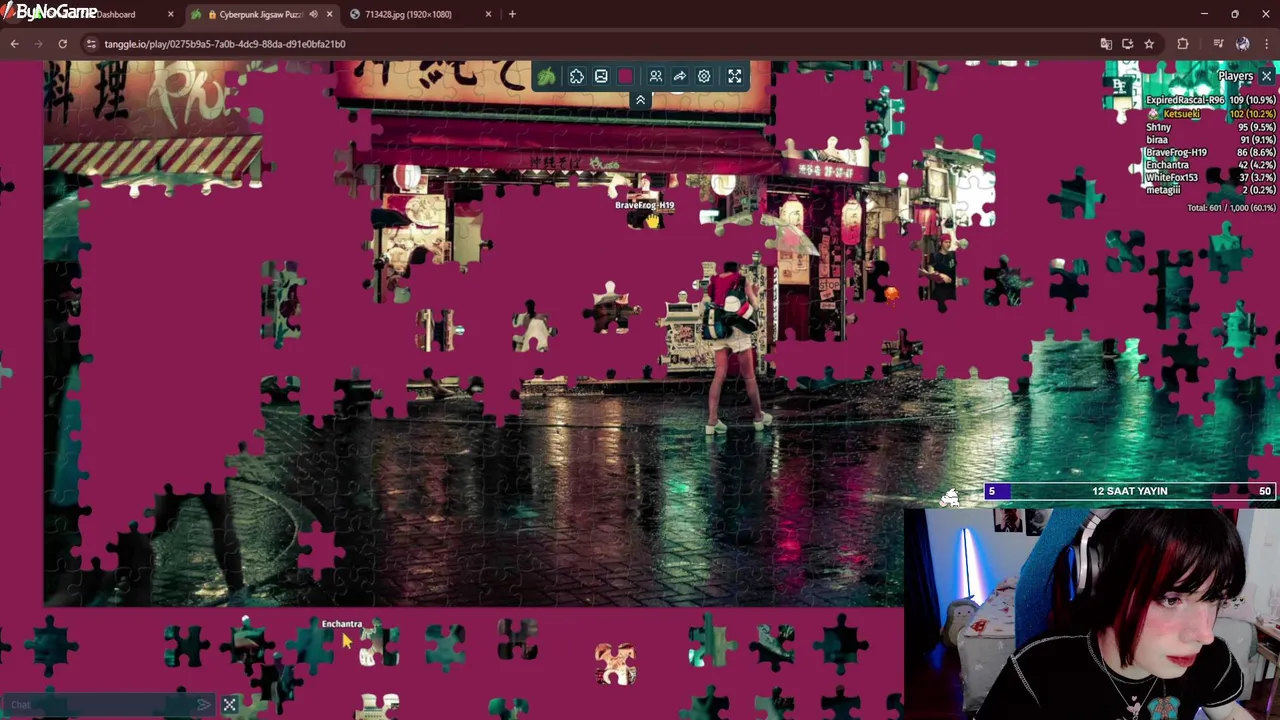Pick the beige loose piece in bottom tray
The width and height of the screenshot is (1280, 720).
(615, 664)
